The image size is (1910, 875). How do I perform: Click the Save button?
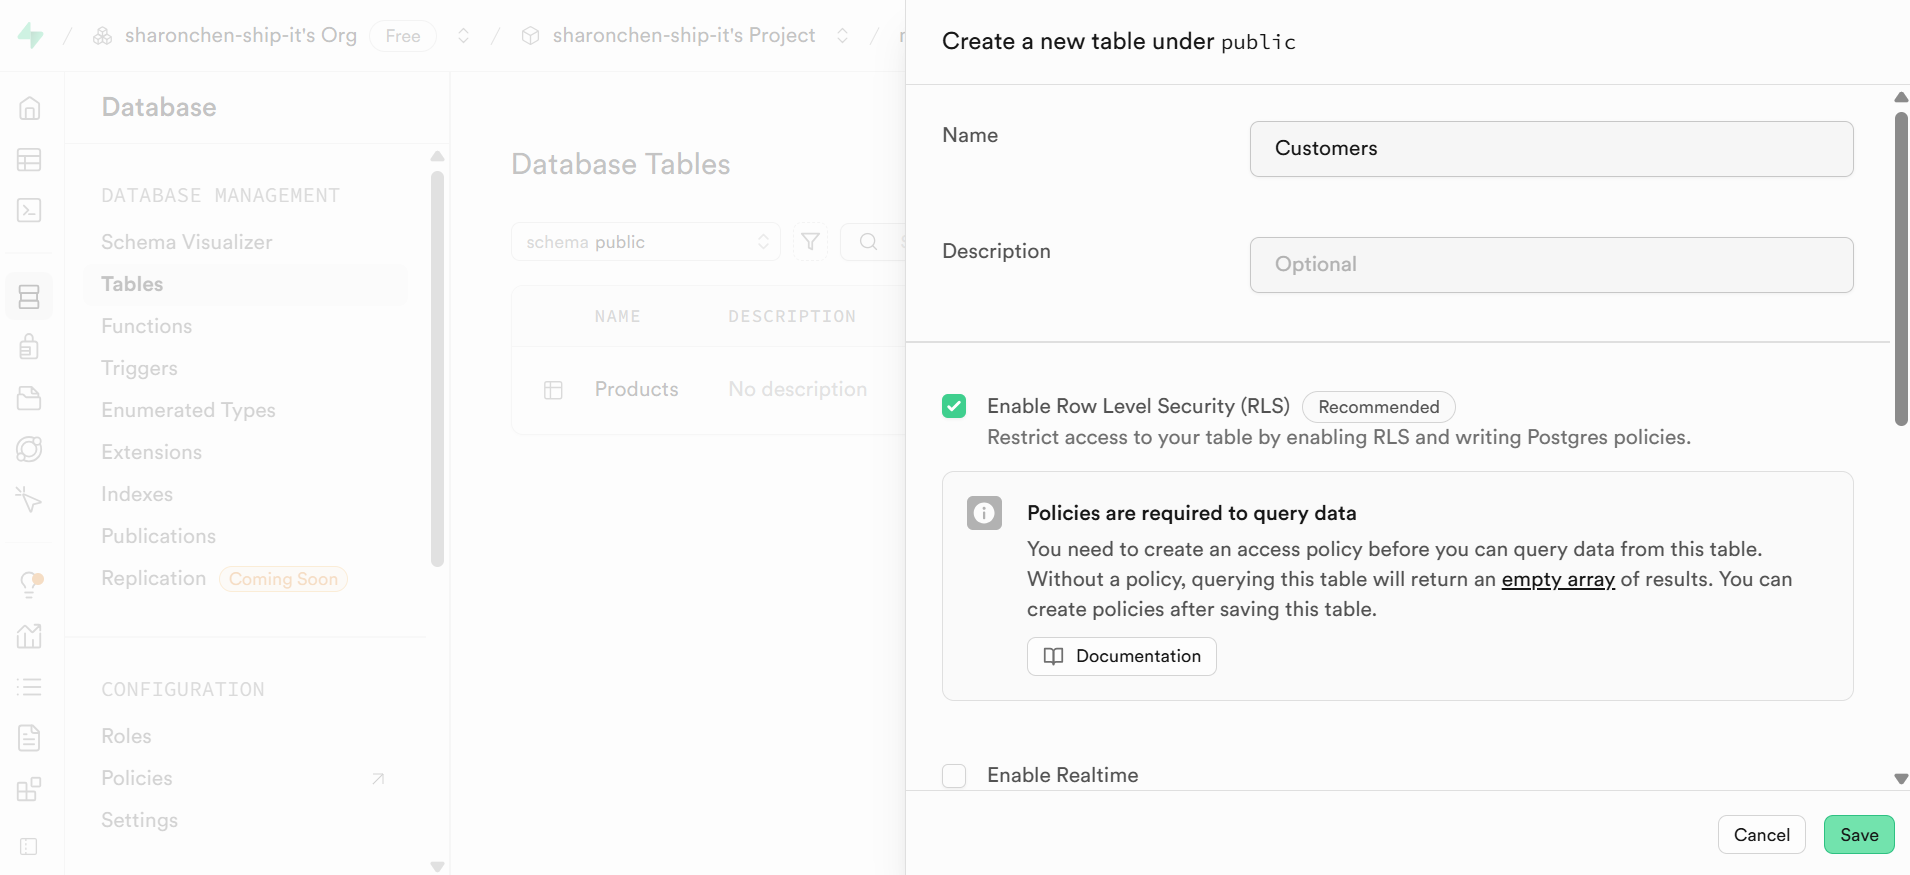[1858, 835]
